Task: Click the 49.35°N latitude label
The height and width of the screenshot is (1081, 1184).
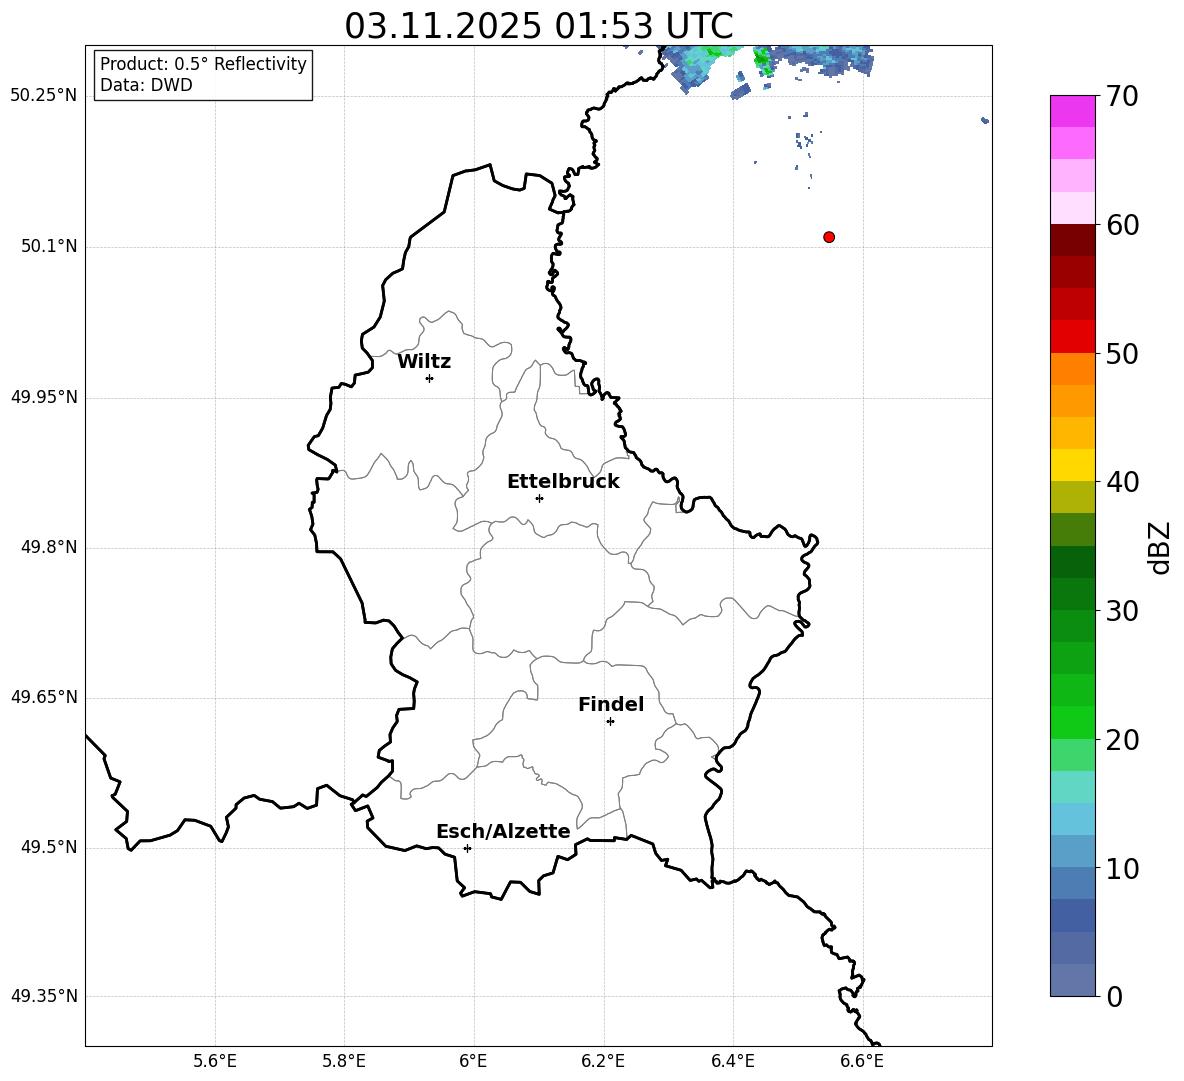Action: [x=44, y=996]
